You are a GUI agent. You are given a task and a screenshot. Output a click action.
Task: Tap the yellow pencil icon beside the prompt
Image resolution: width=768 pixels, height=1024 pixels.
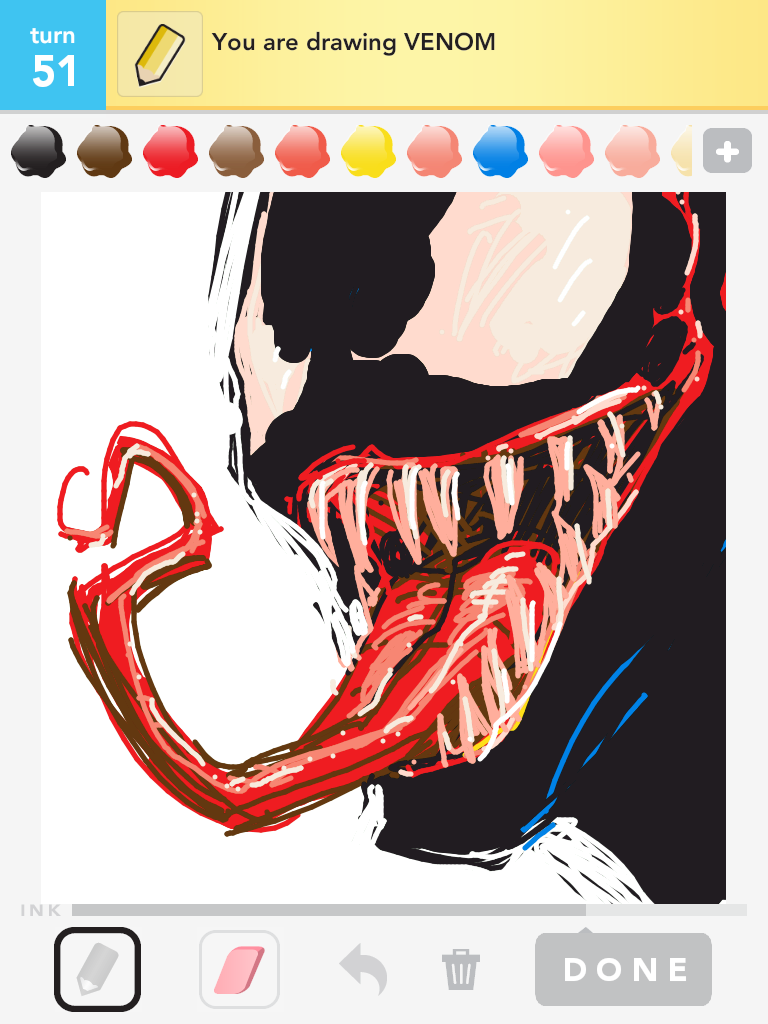(159, 54)
